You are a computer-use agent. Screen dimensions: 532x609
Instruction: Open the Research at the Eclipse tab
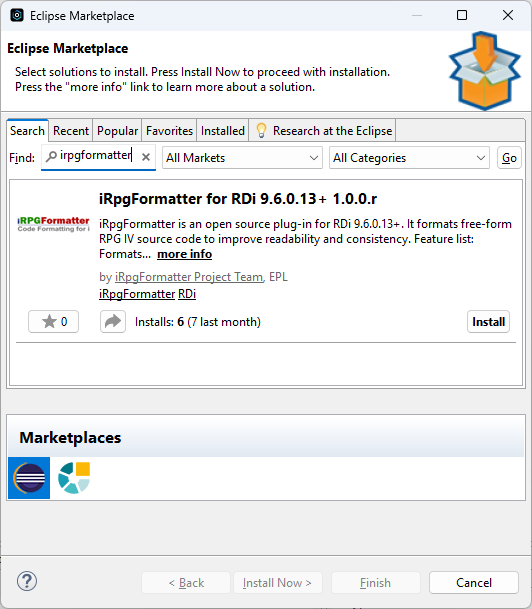pyautogui.click(x=322, y=130)
